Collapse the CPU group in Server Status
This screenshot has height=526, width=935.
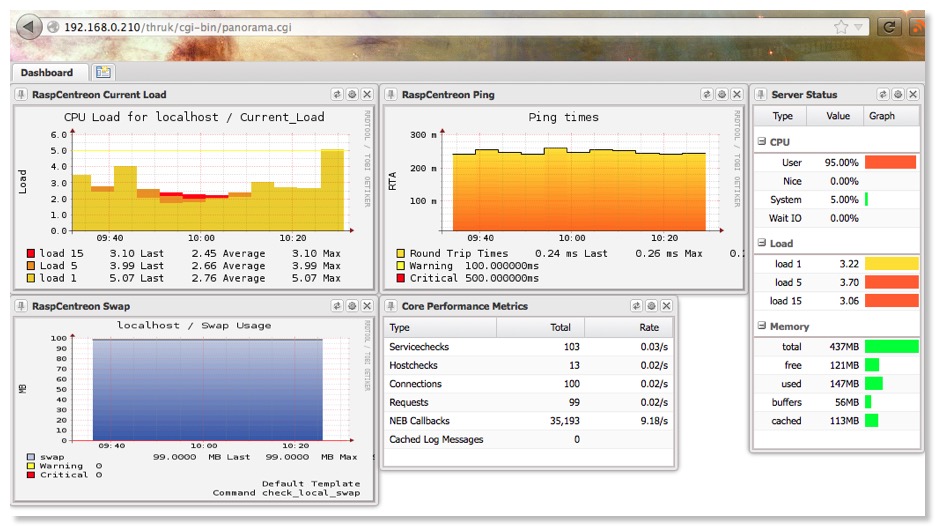pos(761,143)
